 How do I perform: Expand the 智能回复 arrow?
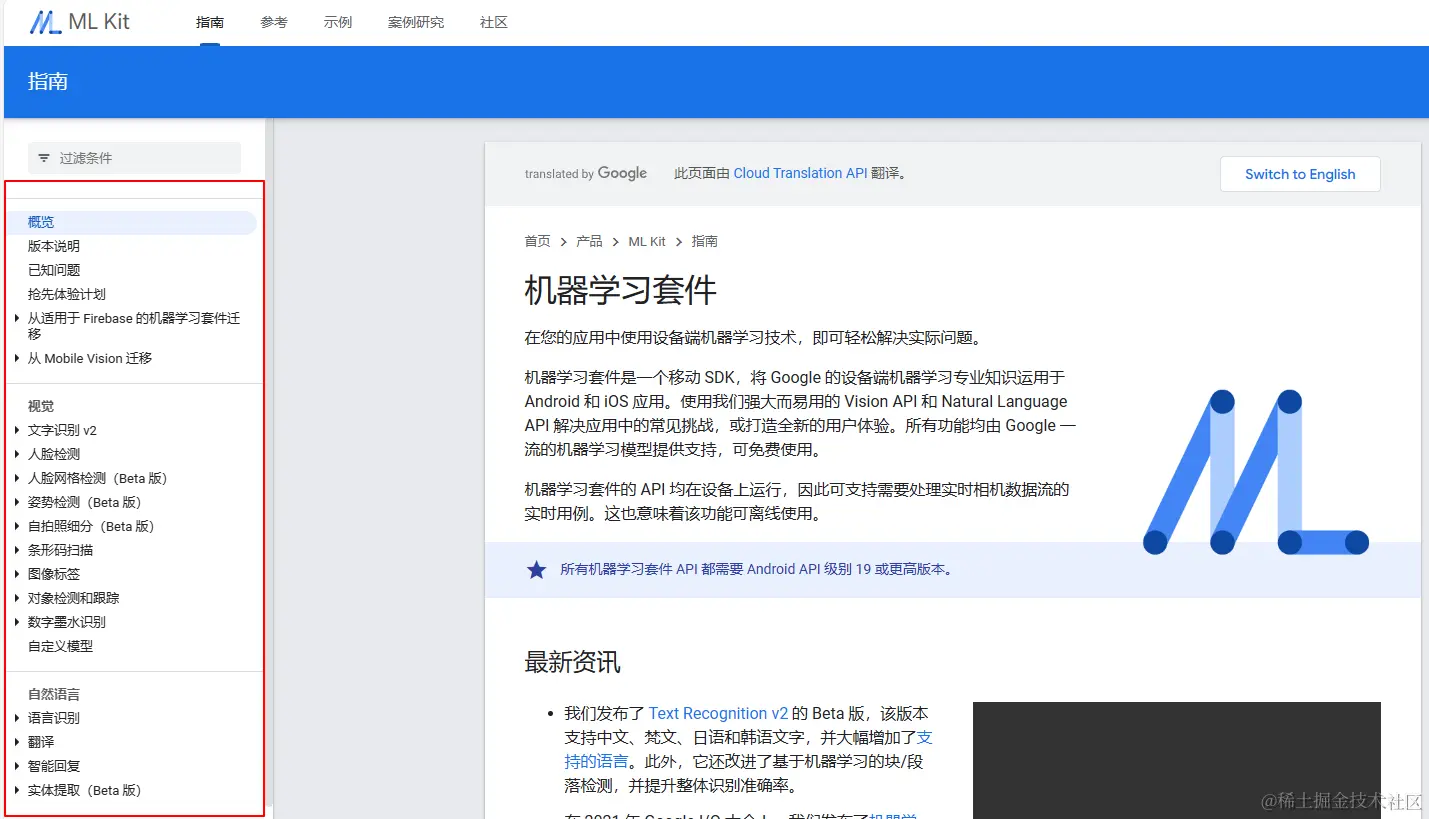(x=17, y=766)
